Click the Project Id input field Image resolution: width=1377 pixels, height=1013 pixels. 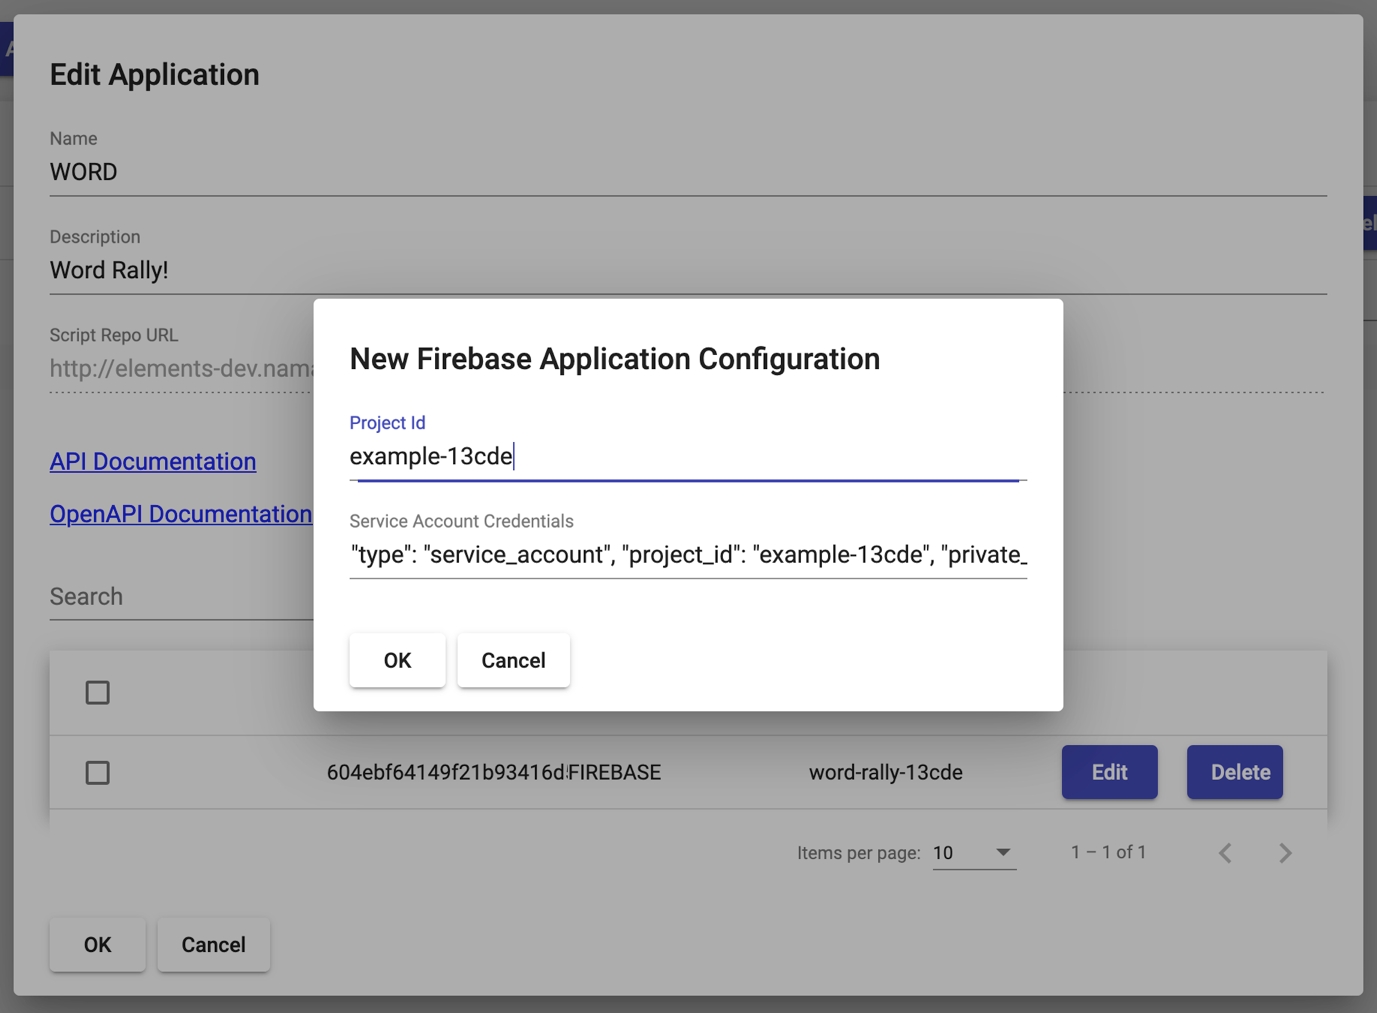[x=687, y=457]
